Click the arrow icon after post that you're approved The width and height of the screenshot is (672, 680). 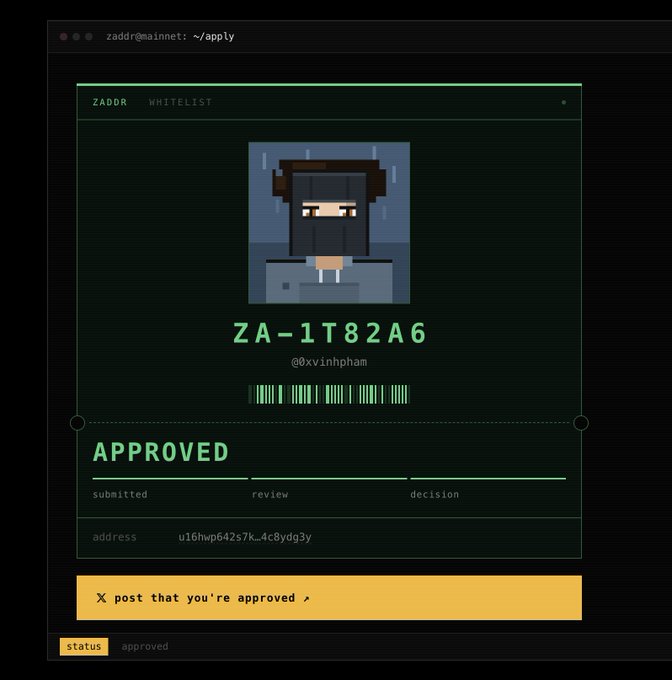(307, 598)
